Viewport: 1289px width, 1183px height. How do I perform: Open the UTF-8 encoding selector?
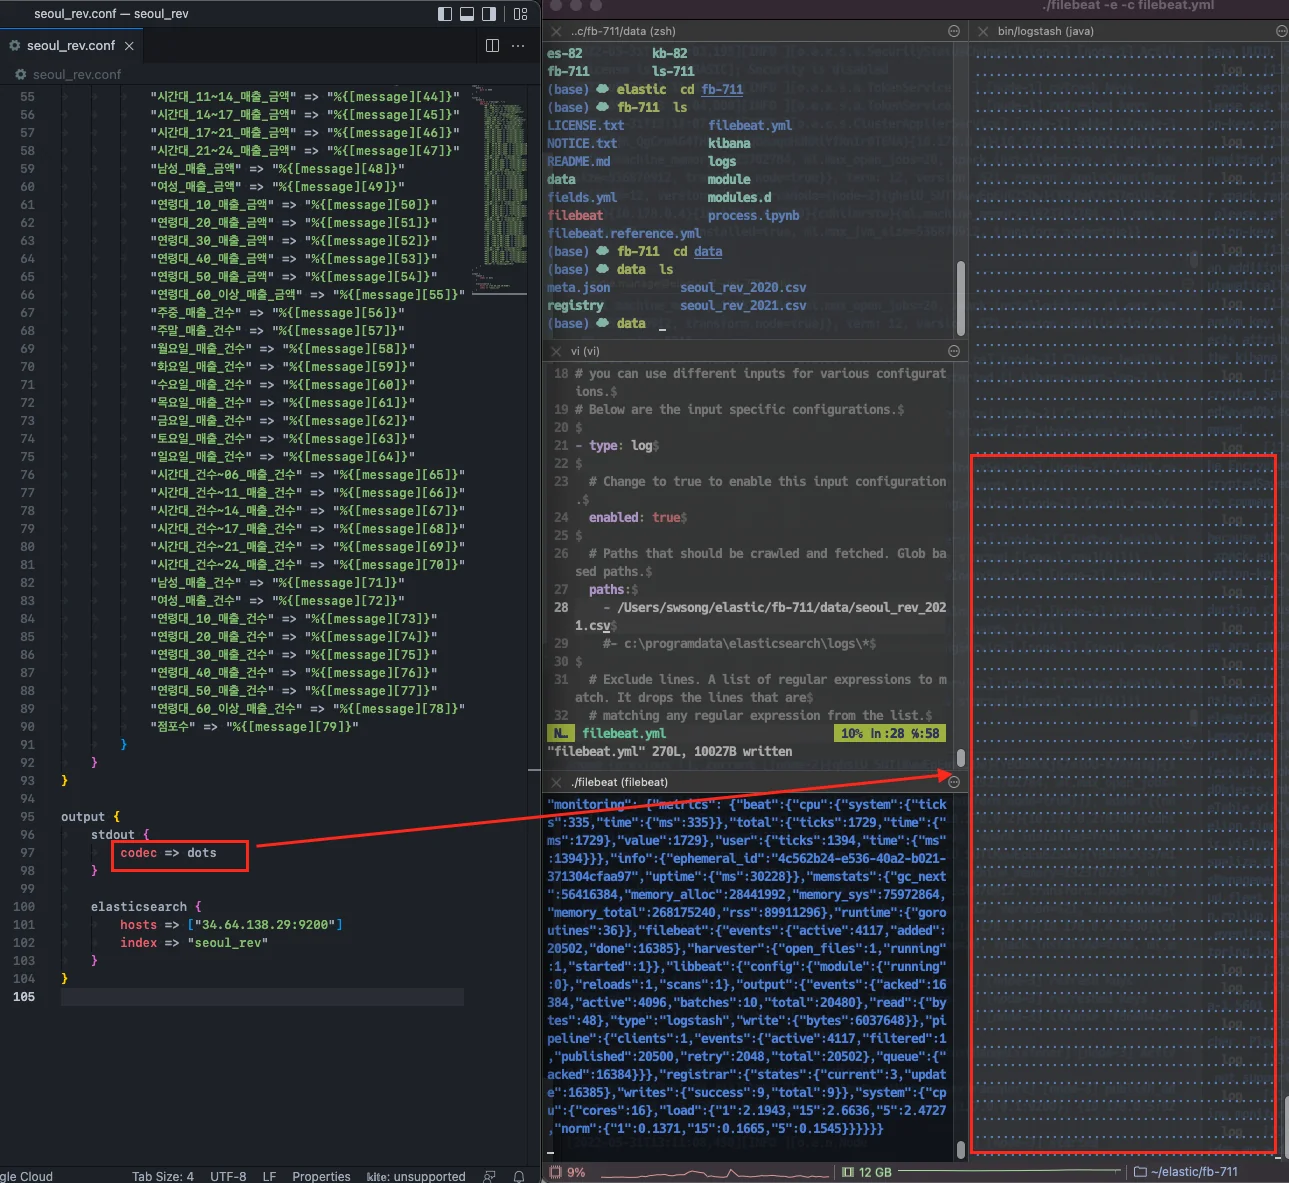tap(228, 1176)
